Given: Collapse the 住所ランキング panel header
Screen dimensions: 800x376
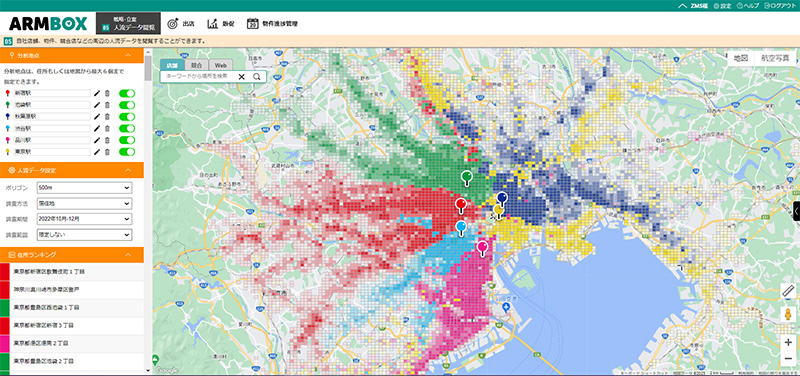Looking at the screenshot, I should (x=72, y=254).
